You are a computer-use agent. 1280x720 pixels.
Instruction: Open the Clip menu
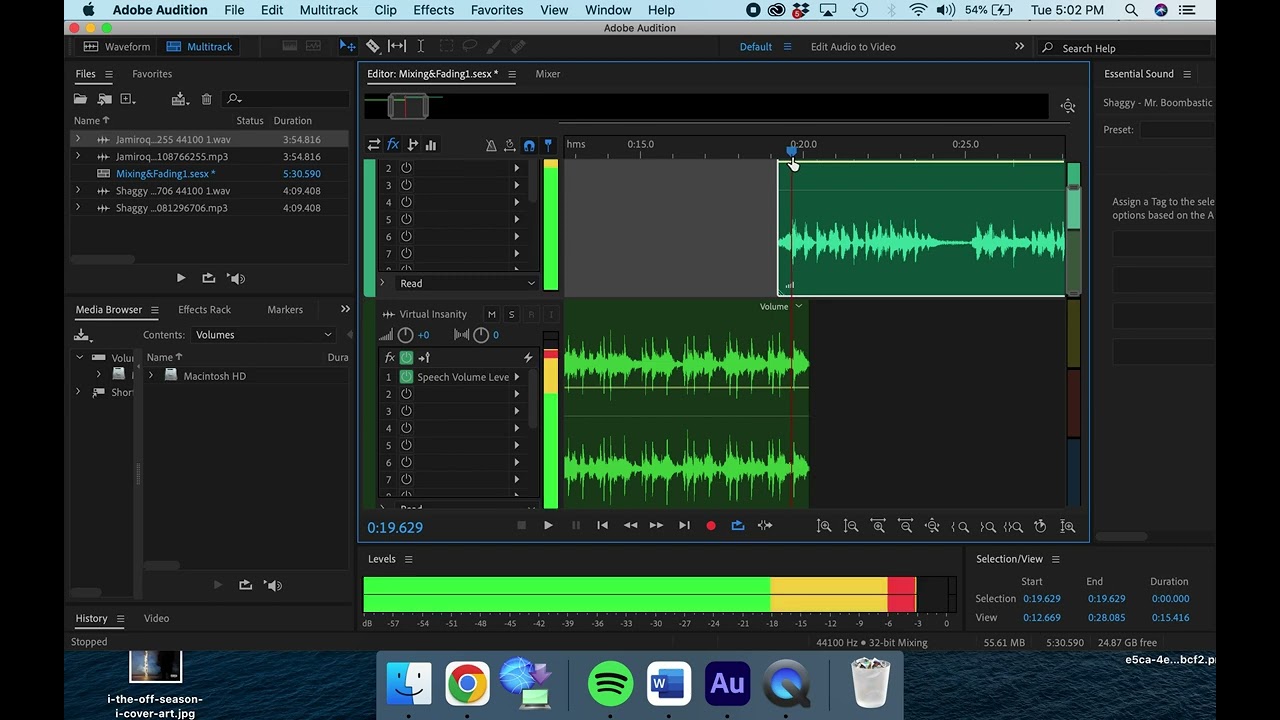coord(385,10)
